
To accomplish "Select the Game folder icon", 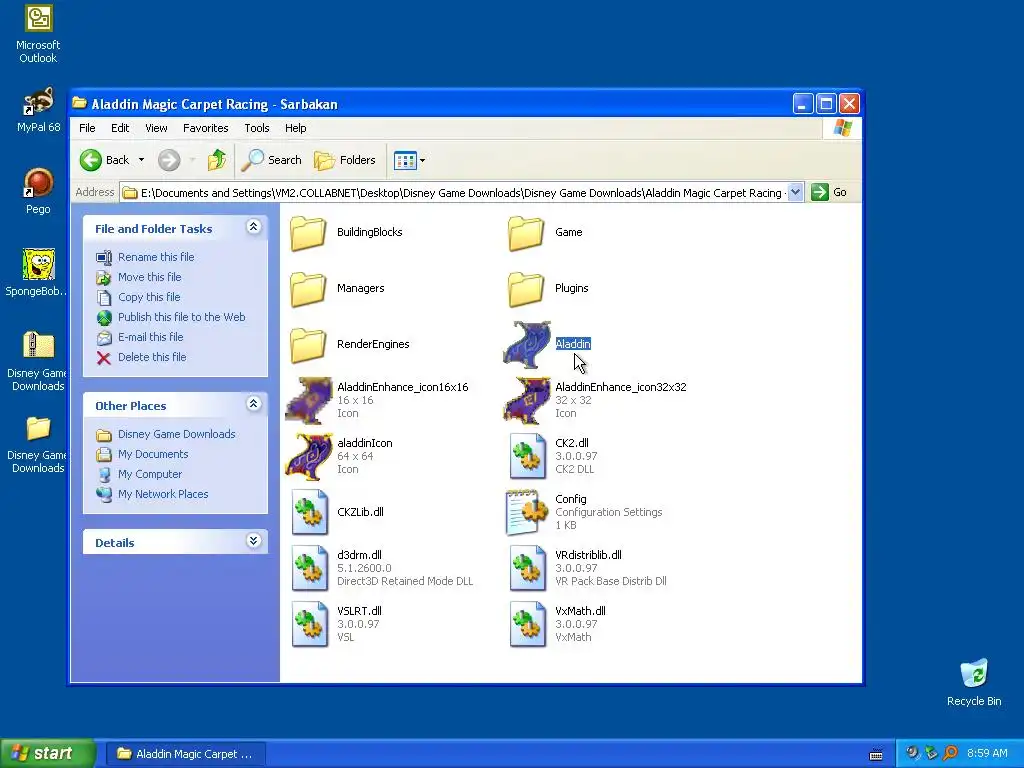I will coord(526,232).
